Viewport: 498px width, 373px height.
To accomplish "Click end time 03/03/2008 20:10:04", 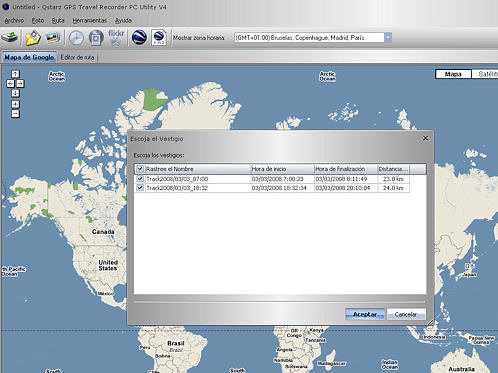I will (346, 188).
